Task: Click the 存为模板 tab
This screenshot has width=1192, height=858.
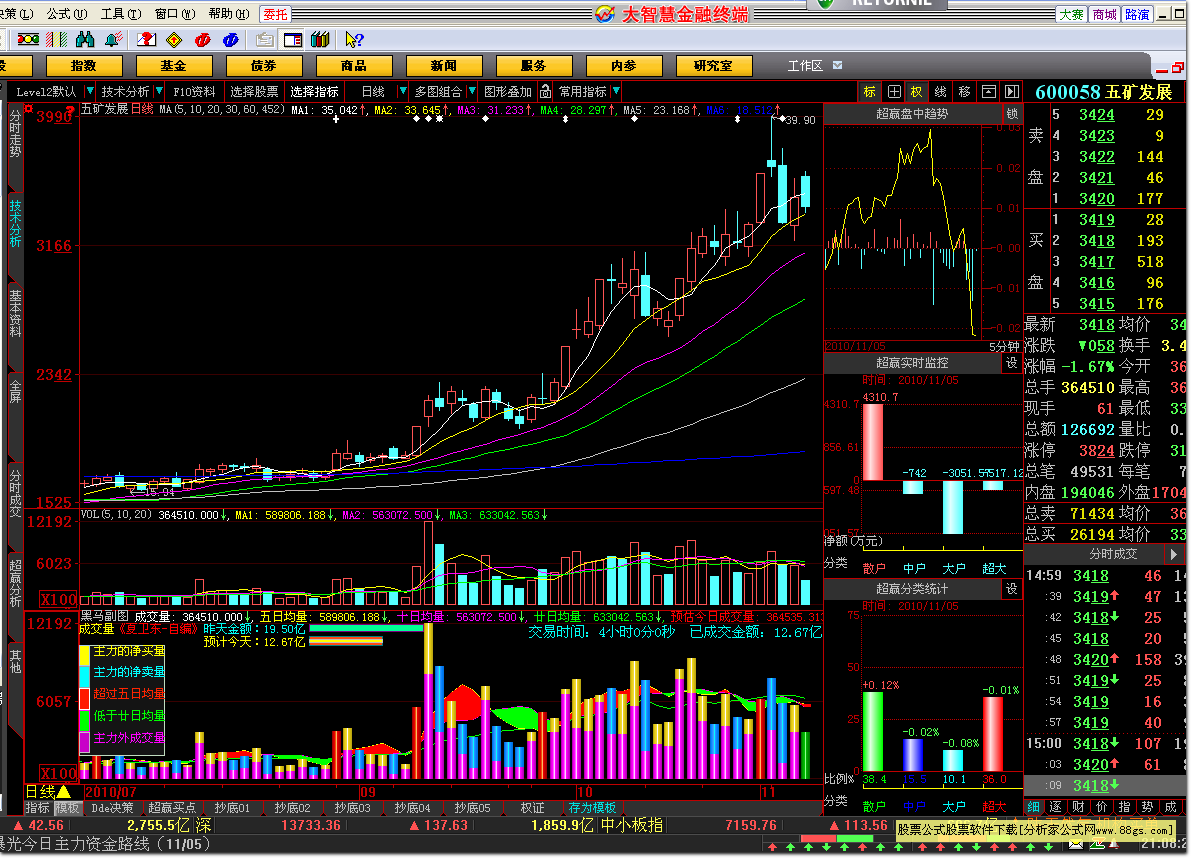Action: 592,808
